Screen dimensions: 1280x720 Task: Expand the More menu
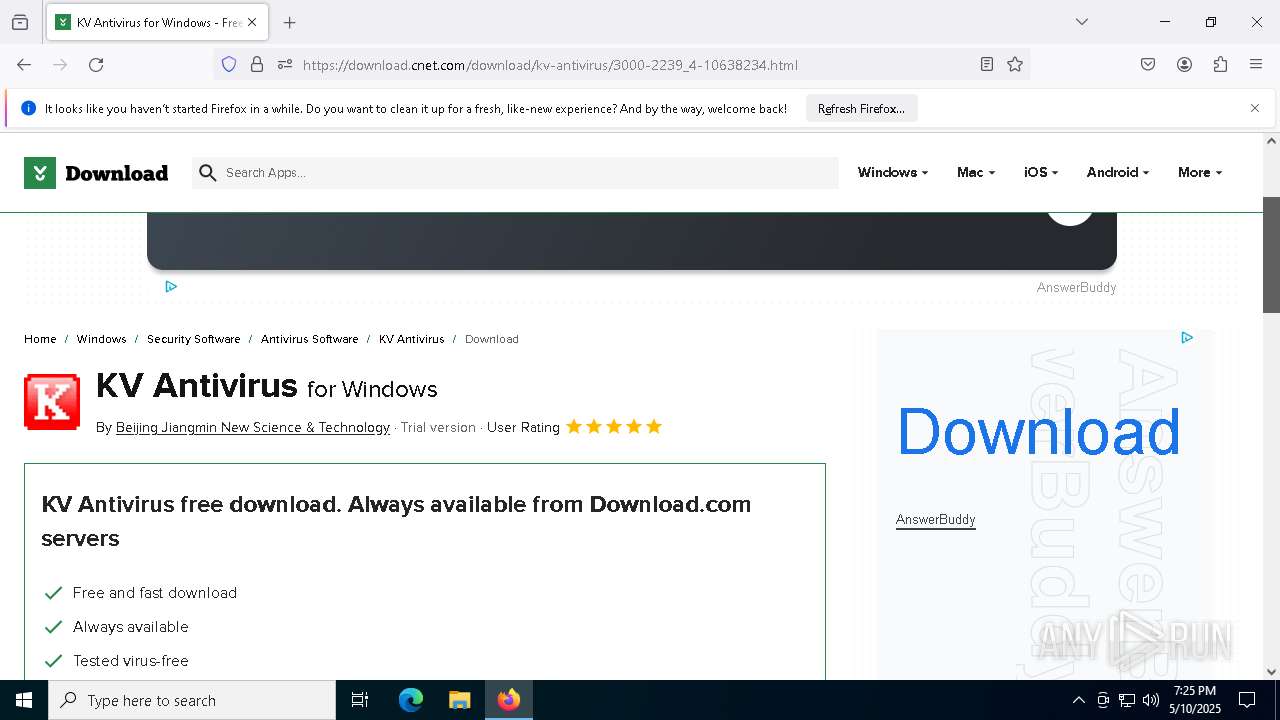click(x=1199, y=173)
